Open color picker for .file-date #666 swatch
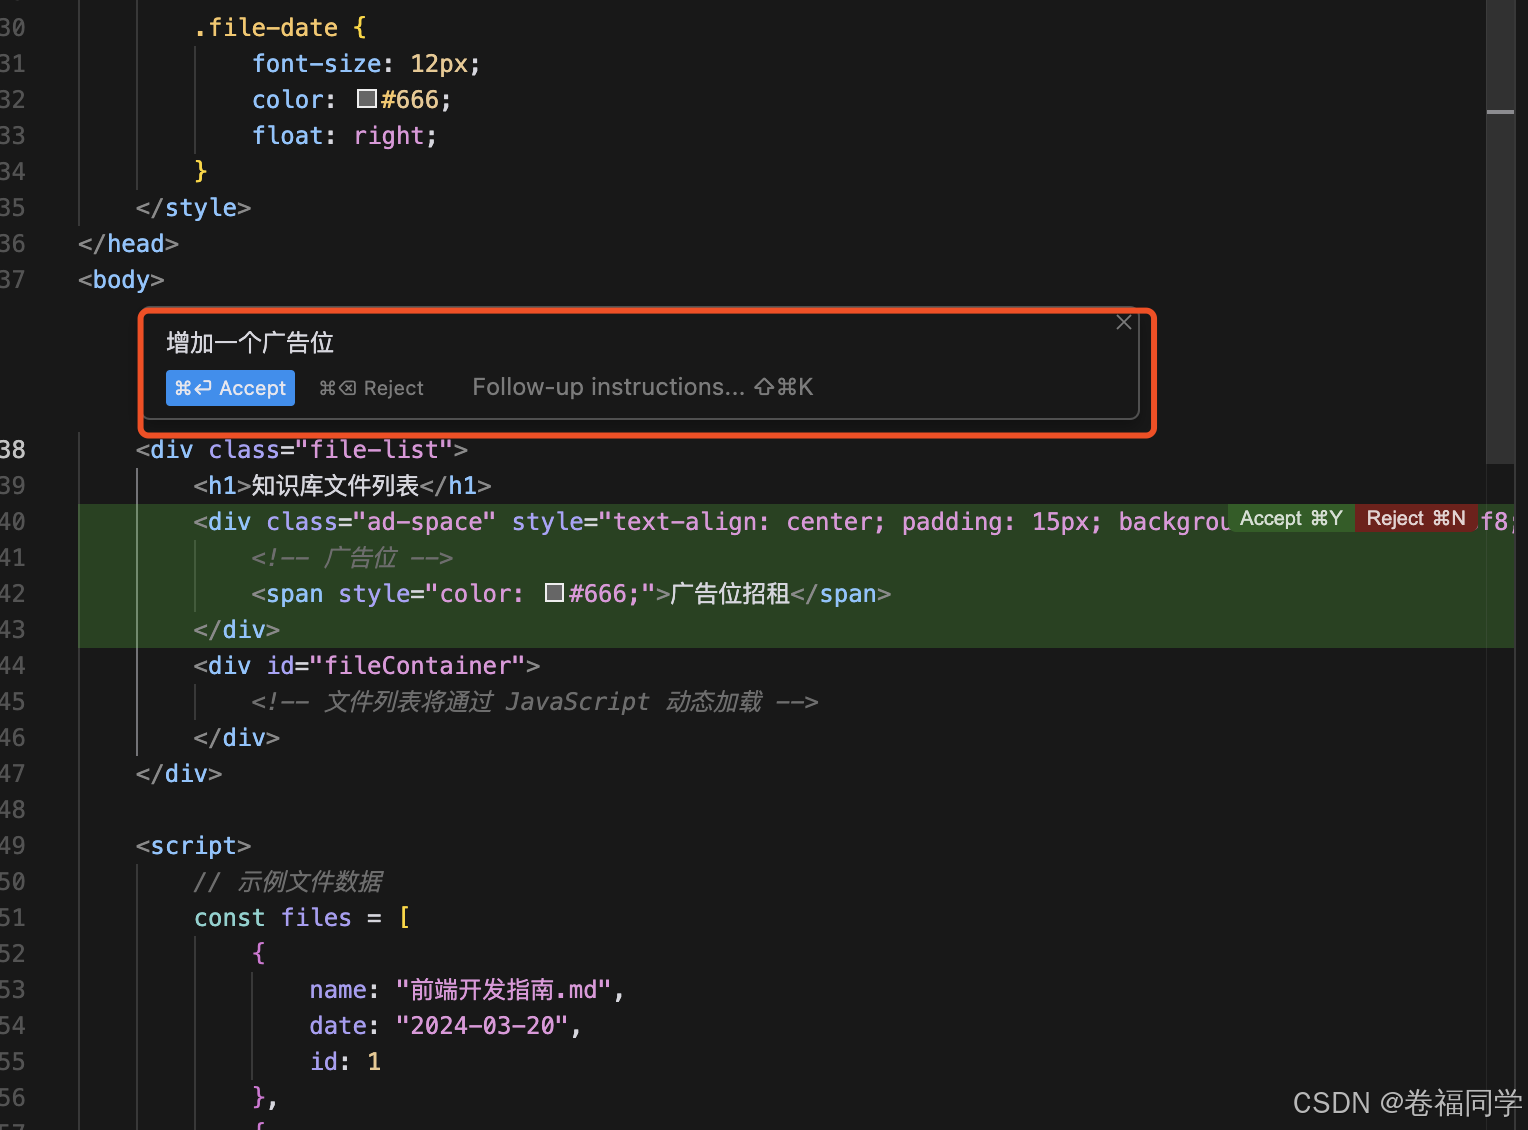This screenshot has height=1130, width=1528. click(x=367, y=99)
